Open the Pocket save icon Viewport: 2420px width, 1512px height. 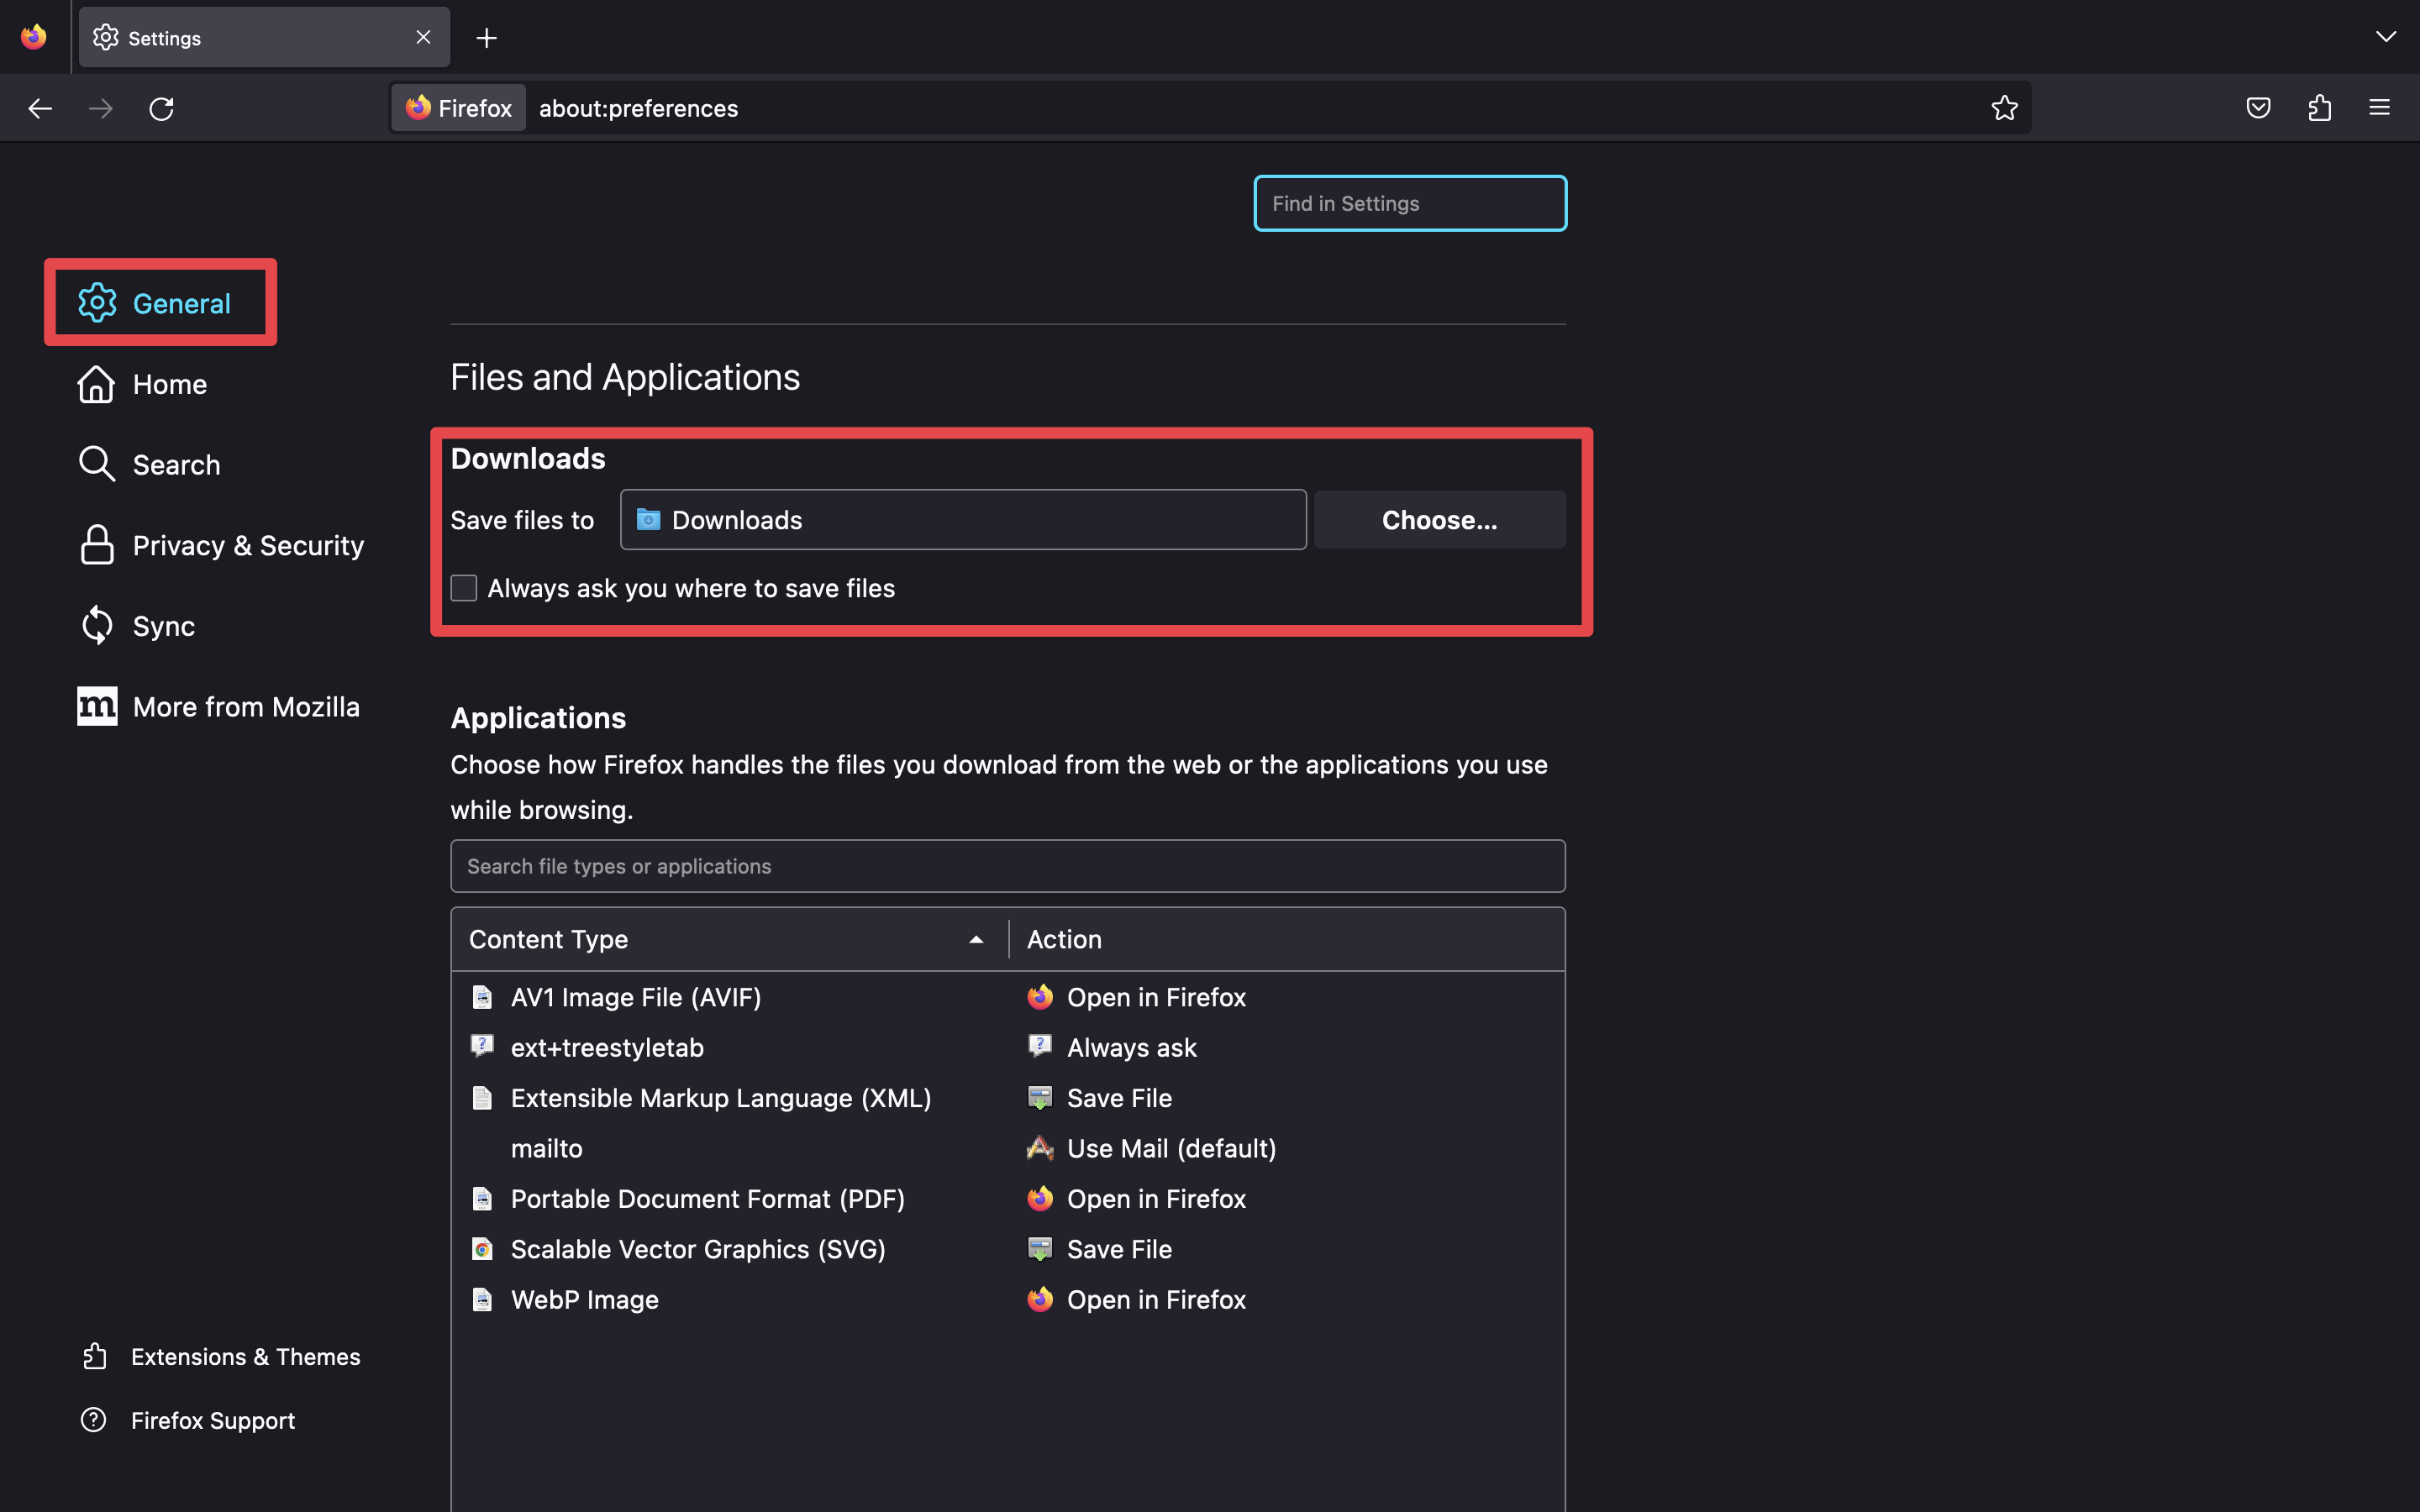tap(2258, 108)
